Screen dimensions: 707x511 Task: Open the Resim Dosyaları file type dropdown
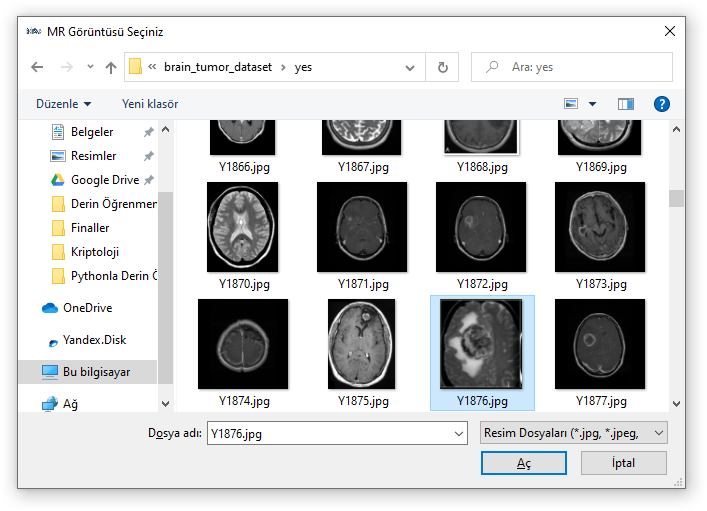click(574, 433)
